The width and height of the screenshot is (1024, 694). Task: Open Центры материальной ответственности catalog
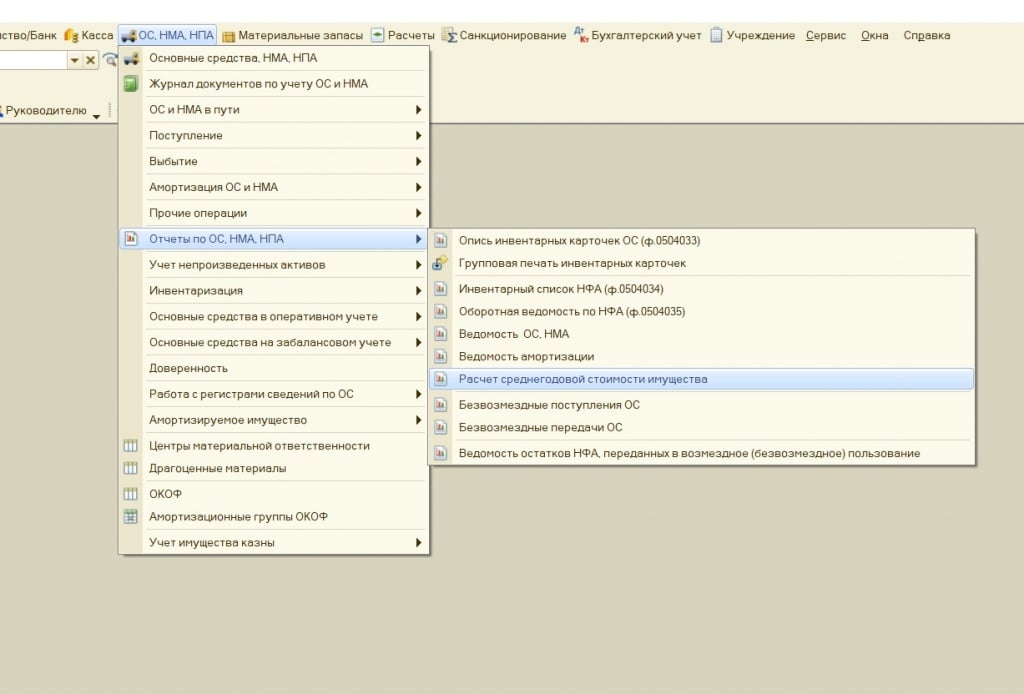tap(259, 446)
